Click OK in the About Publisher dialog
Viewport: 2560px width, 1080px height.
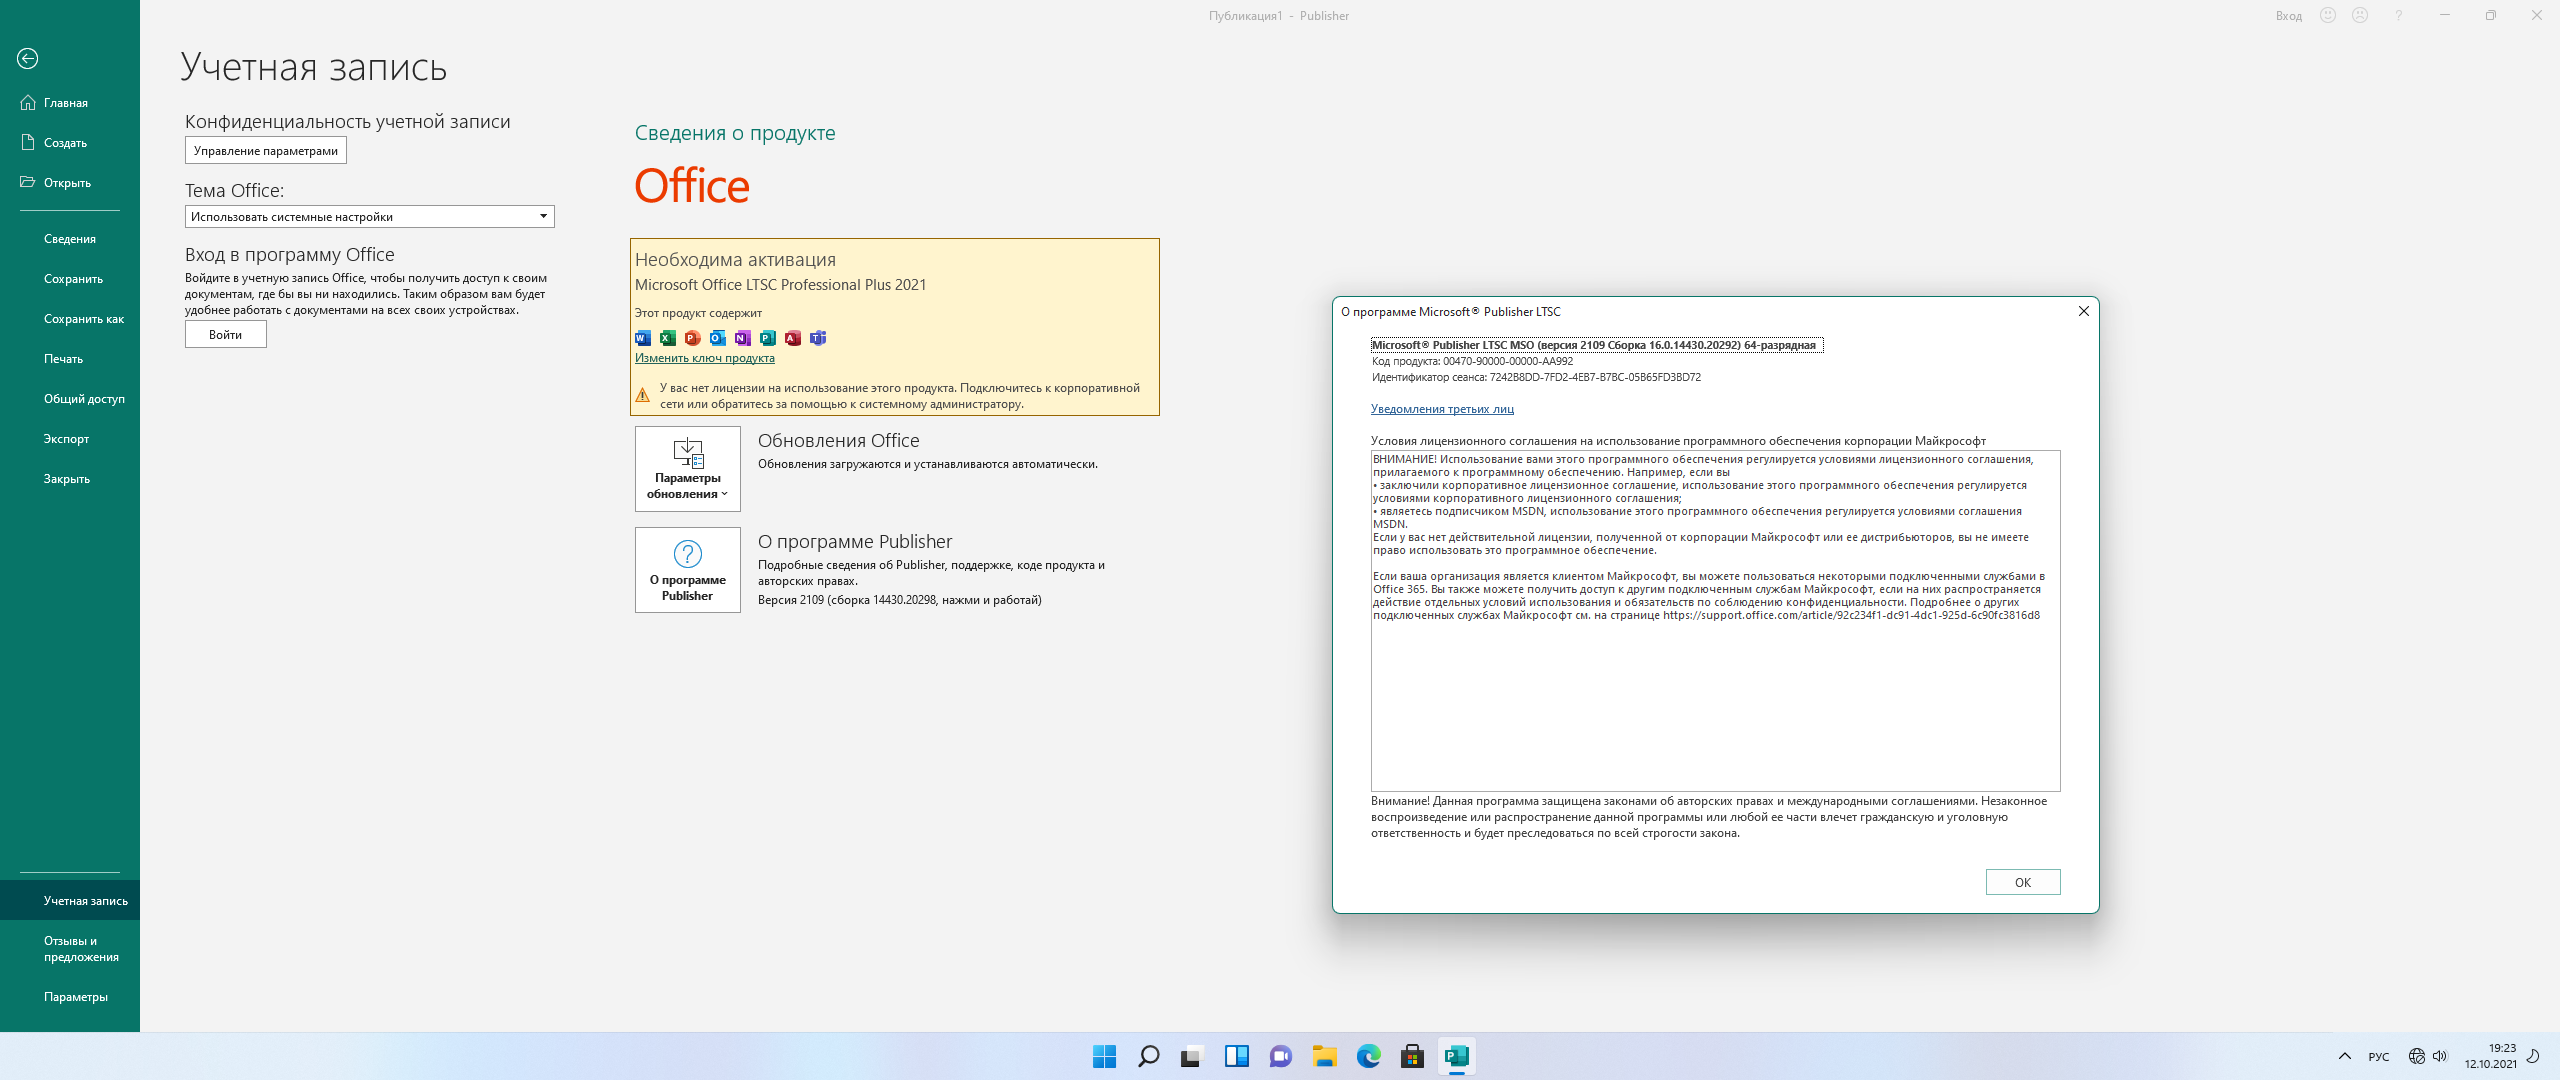coord(2023,882)
